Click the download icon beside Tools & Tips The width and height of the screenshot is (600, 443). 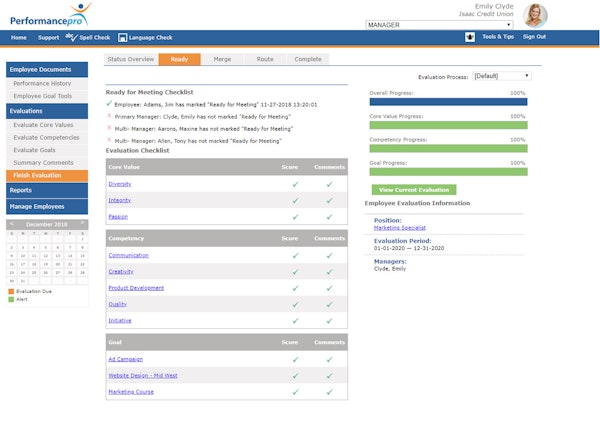point(470,37)
